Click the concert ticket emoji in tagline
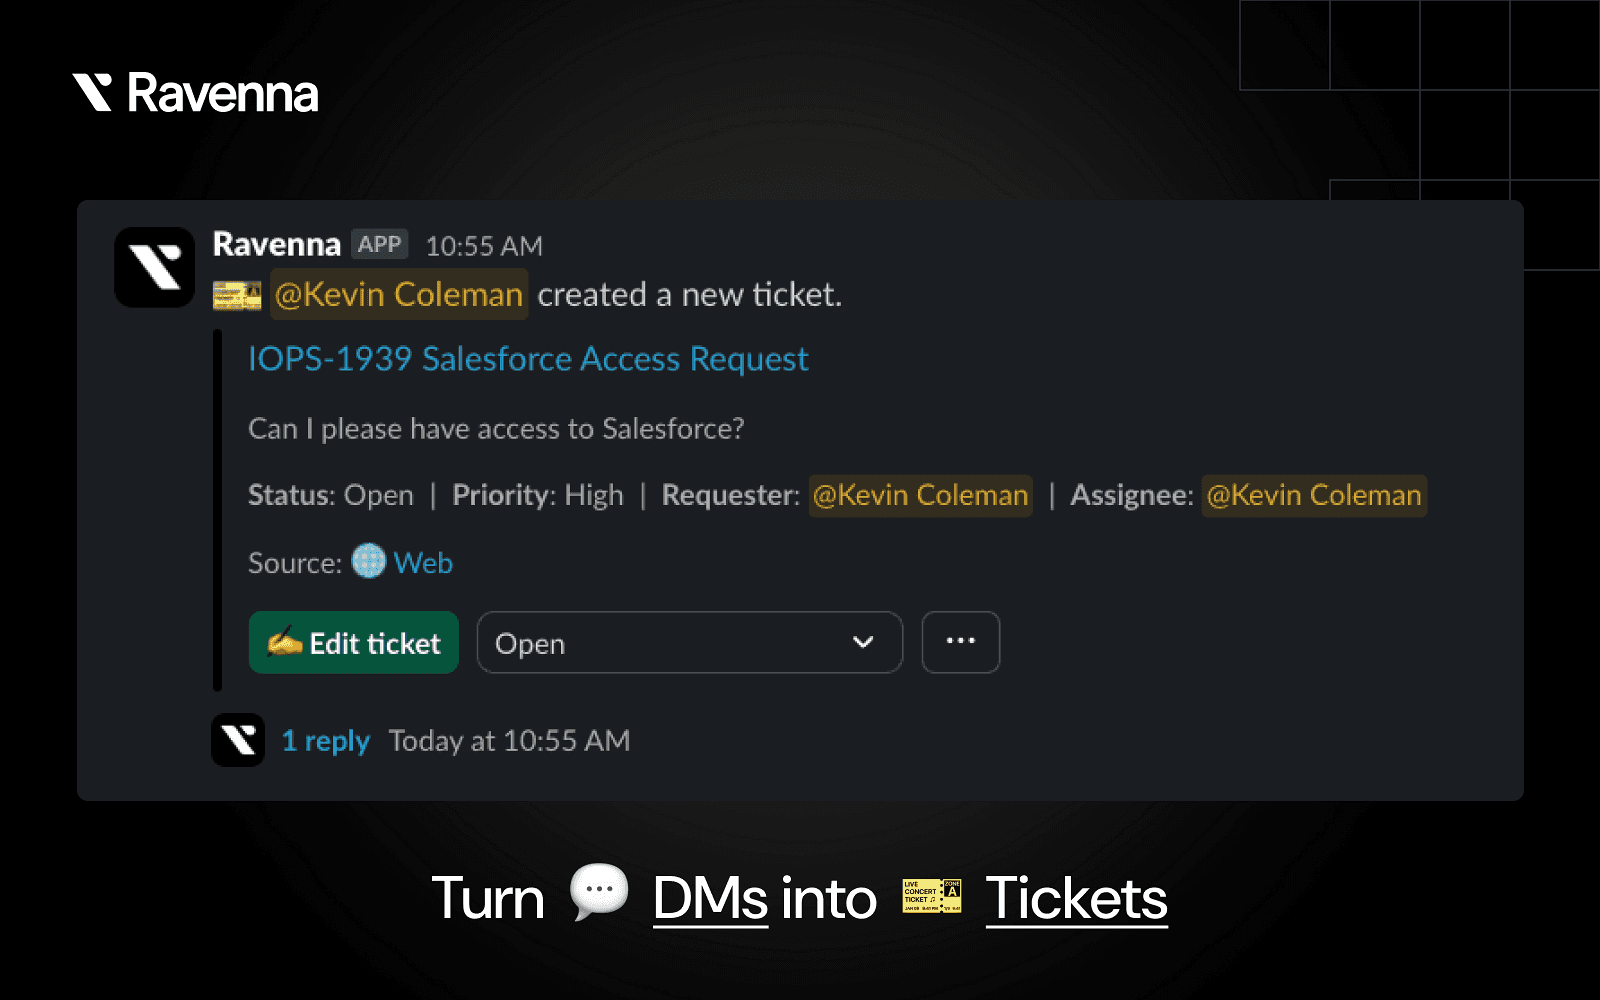This screenshot has height=1000, width=1600. point(932,896)
